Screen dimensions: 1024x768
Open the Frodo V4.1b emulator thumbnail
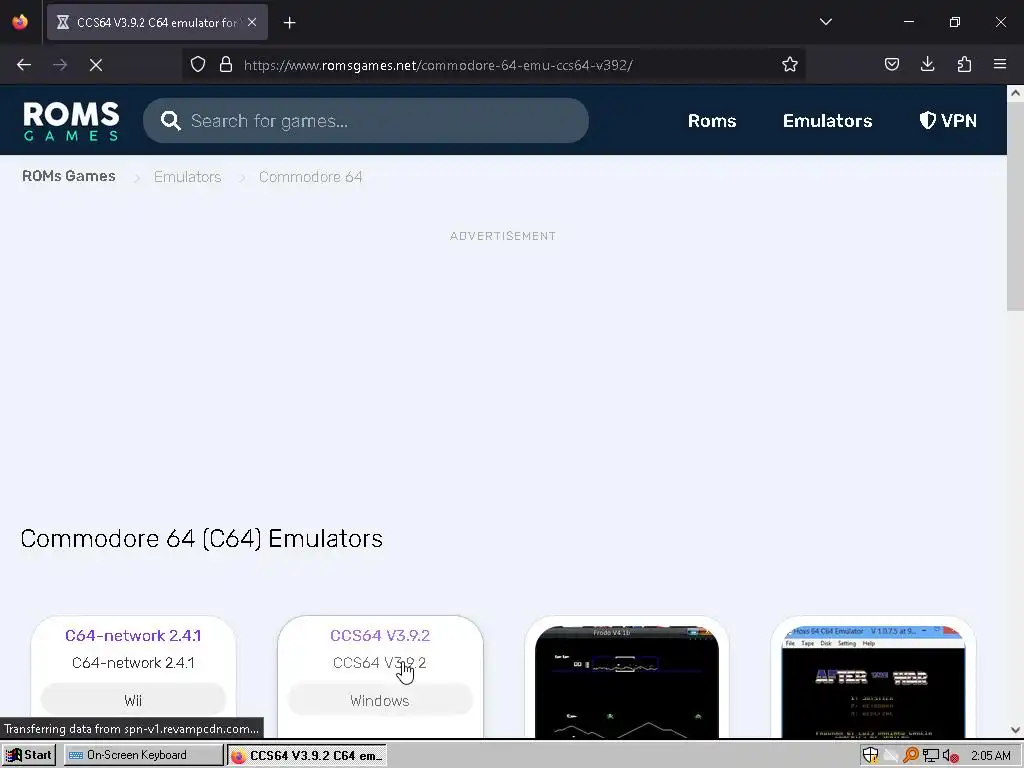(x=627, y=682)
